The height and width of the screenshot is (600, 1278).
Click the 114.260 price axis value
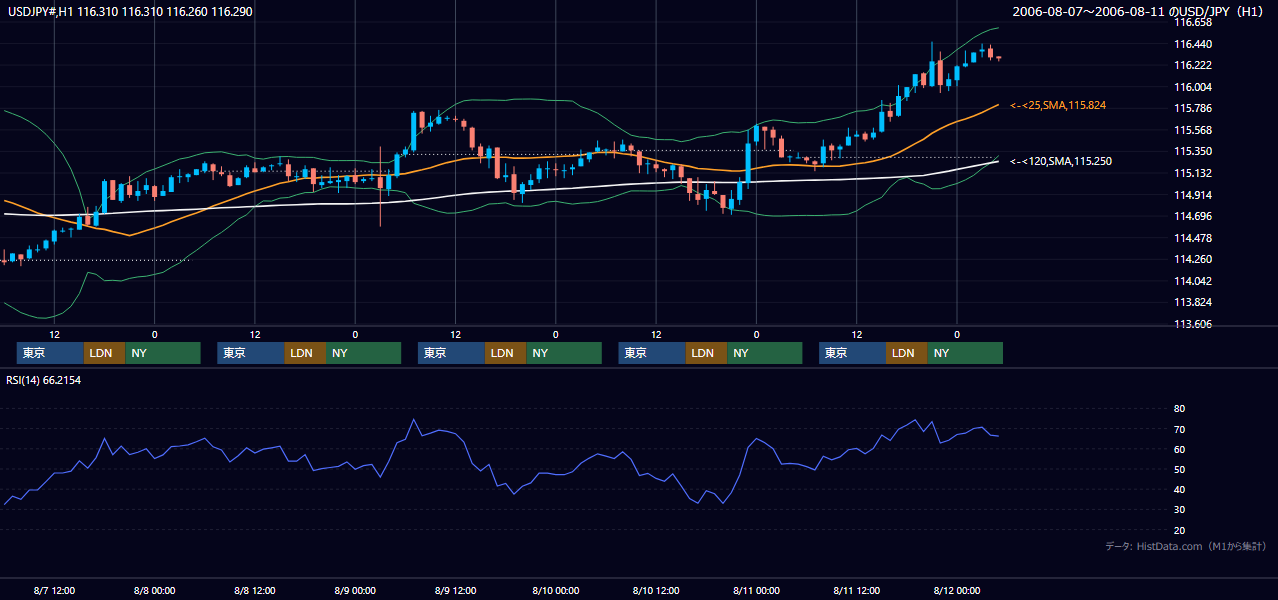coord(1193,260)
